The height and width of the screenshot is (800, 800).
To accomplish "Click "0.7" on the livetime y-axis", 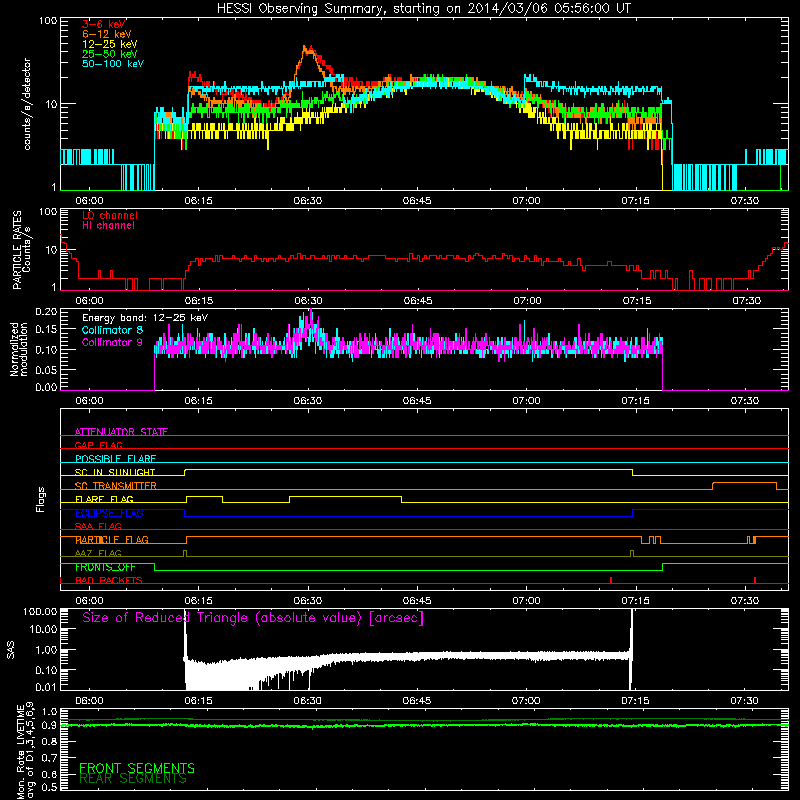I will click(x=49, y=758).
